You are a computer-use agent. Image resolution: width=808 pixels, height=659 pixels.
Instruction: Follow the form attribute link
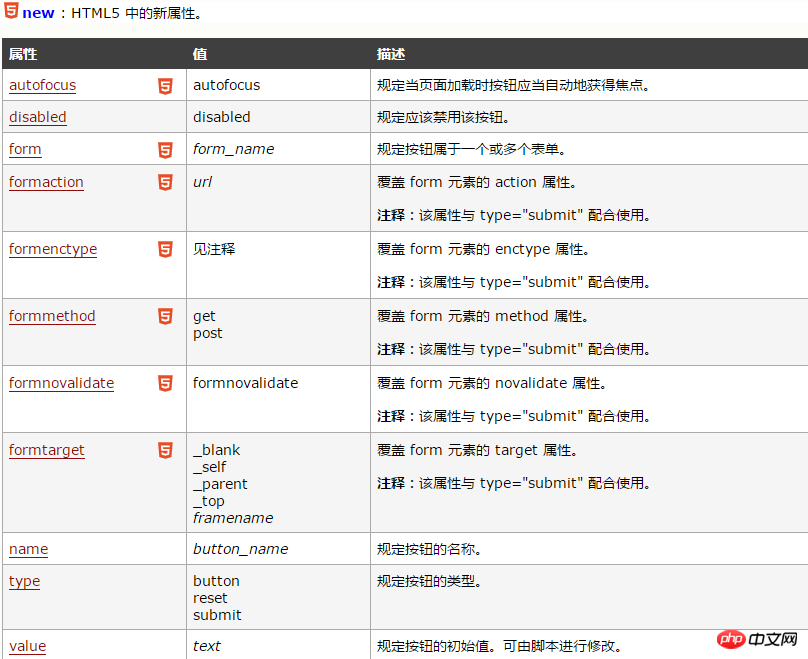(x=25, y=149)
